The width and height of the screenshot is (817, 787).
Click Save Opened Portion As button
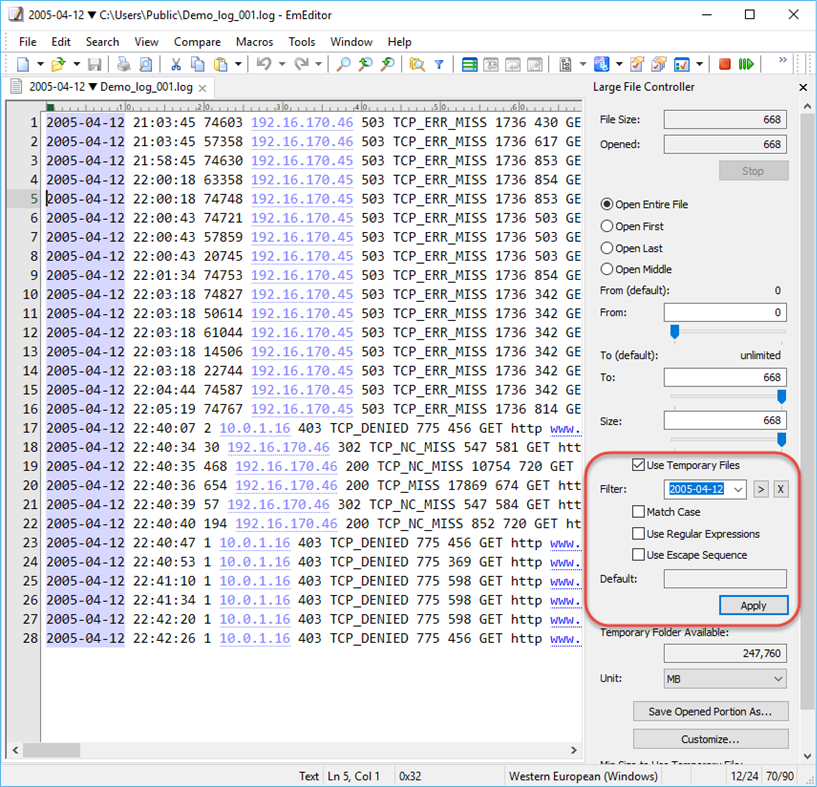711,711
